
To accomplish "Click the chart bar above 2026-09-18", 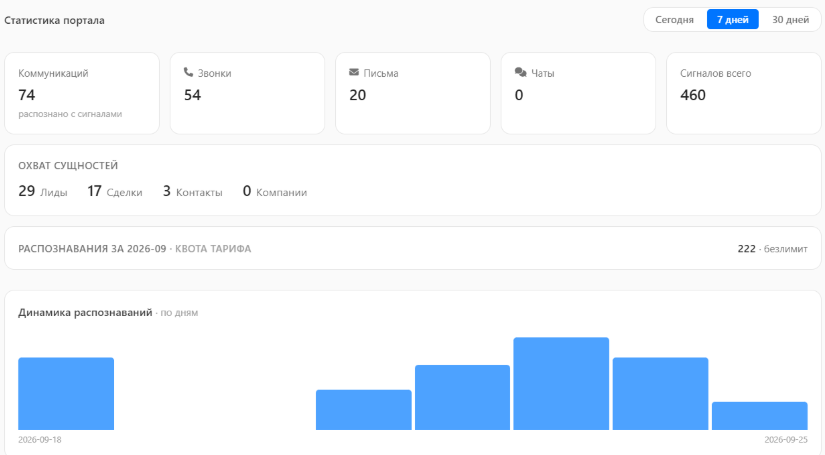I will click(x=66, y=394).
